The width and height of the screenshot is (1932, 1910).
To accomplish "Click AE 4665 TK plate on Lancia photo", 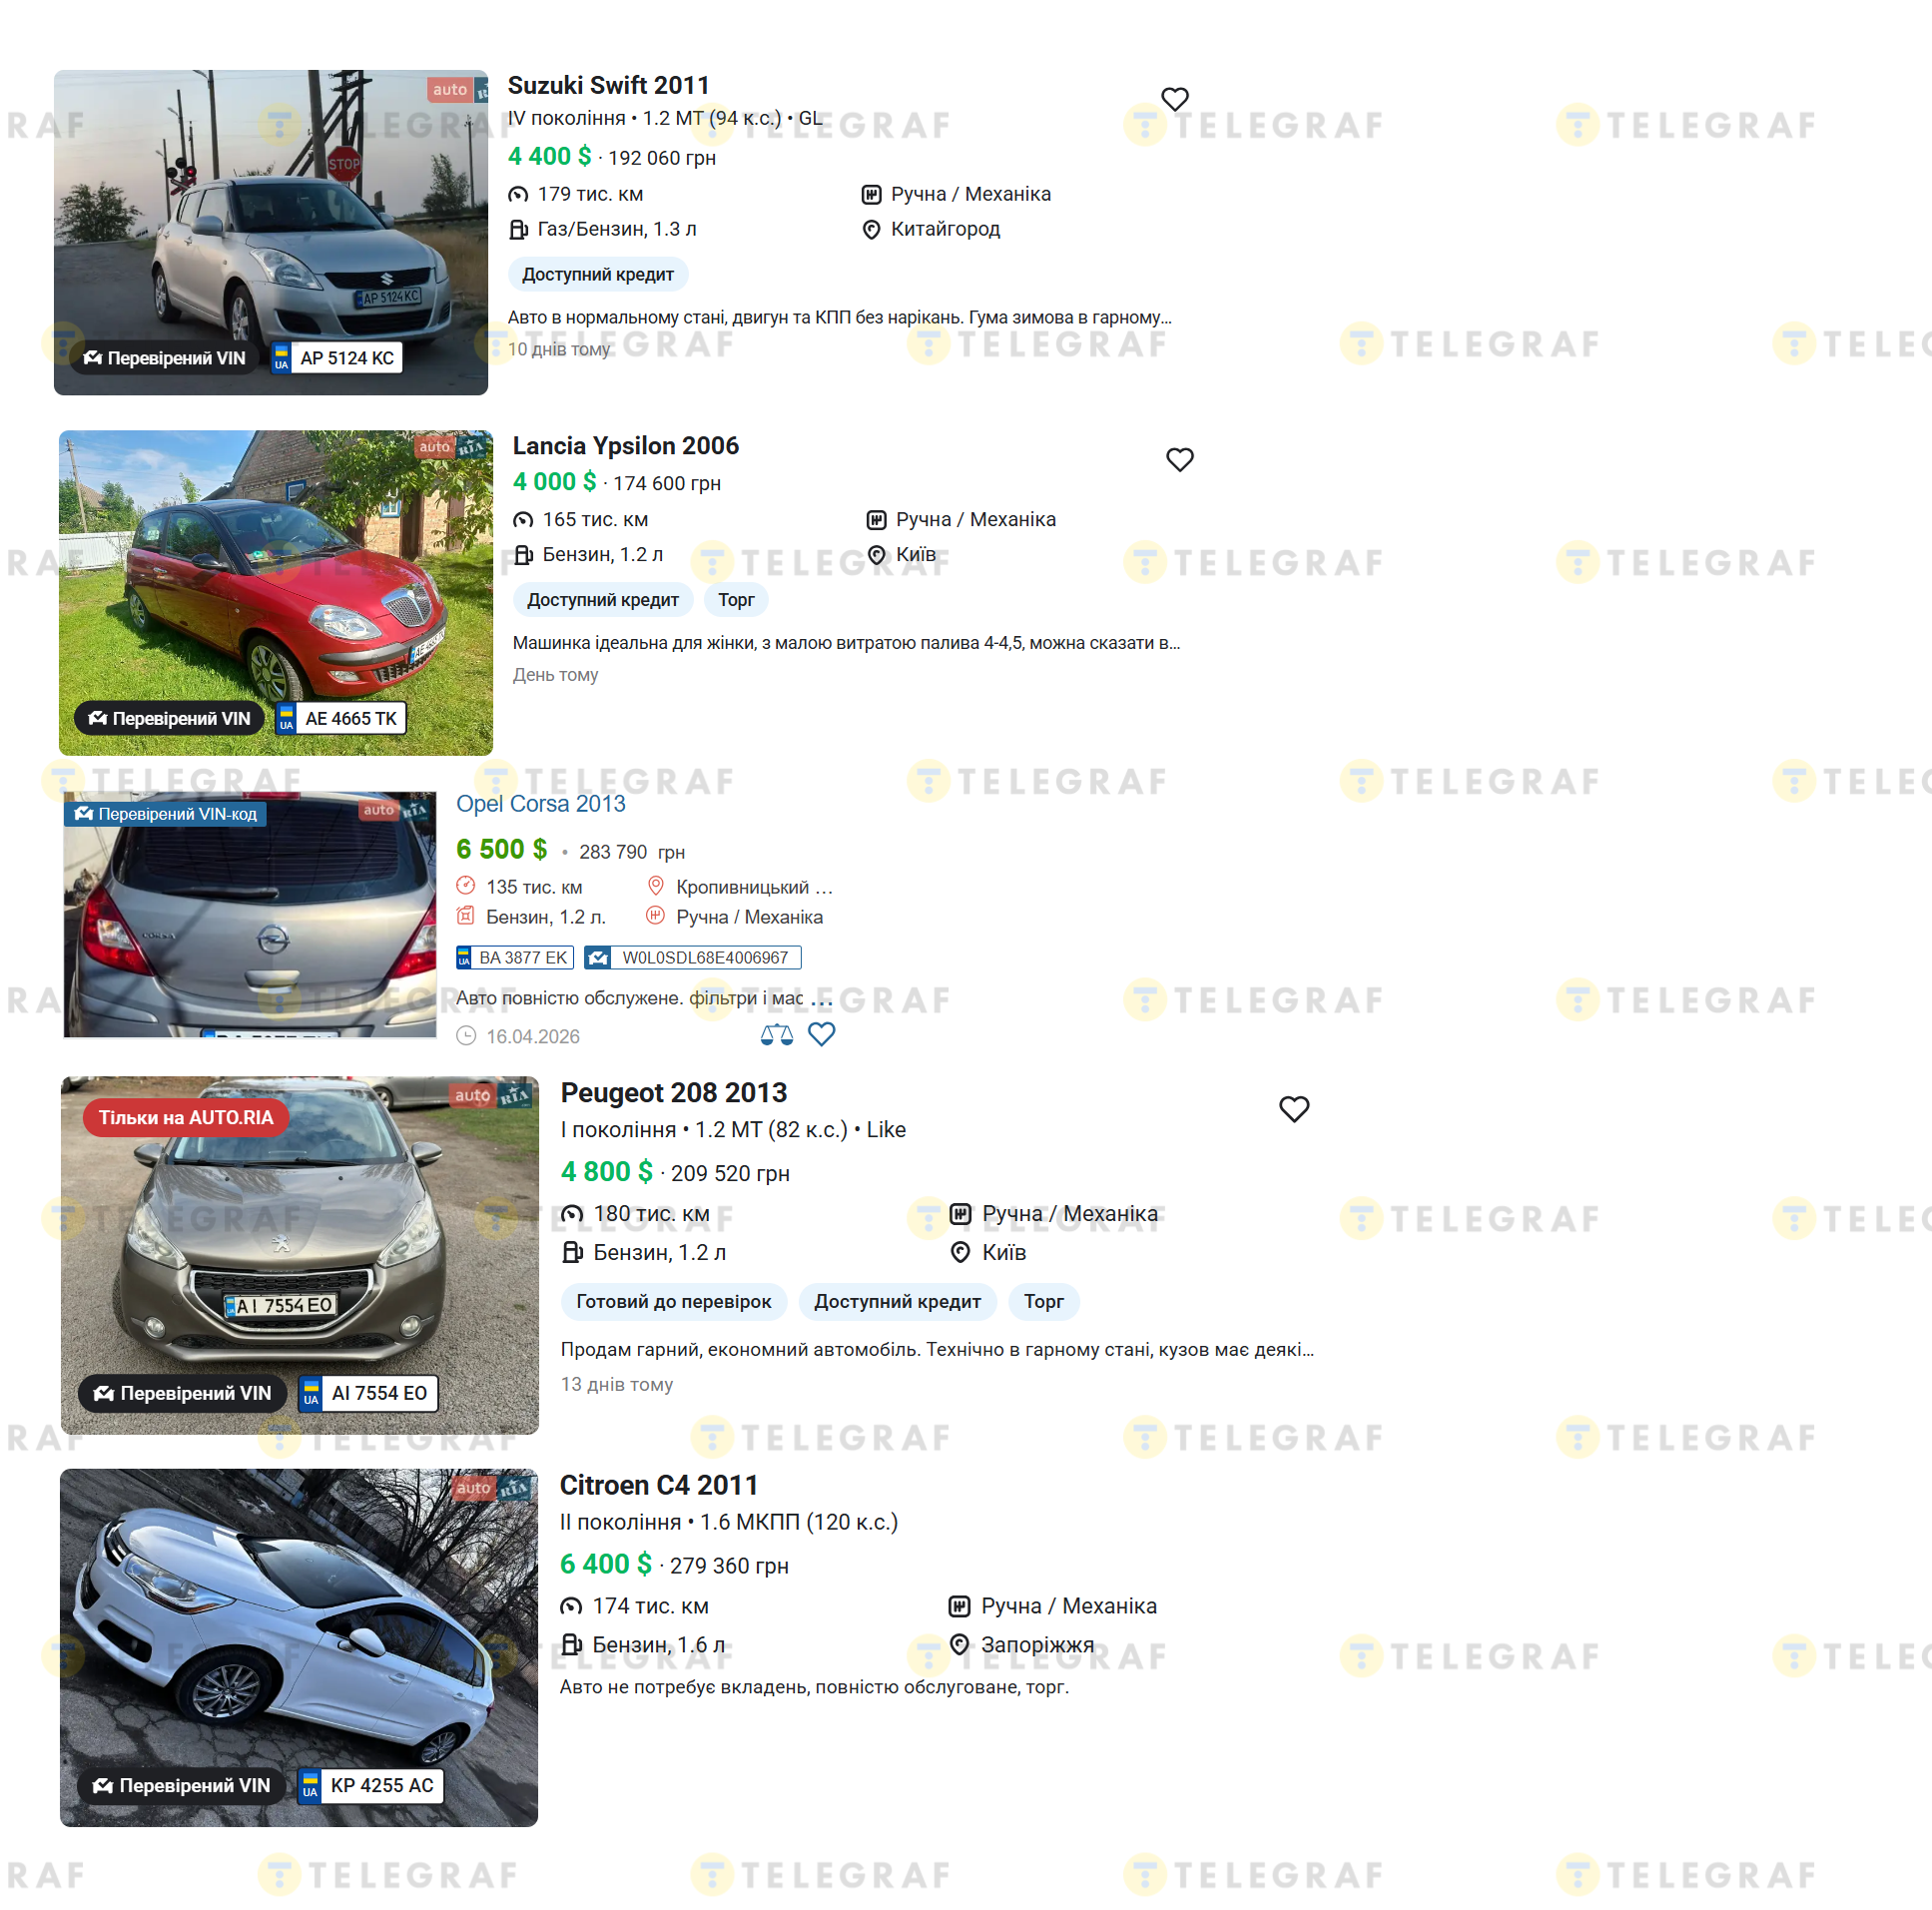I will tap(341, 718).
